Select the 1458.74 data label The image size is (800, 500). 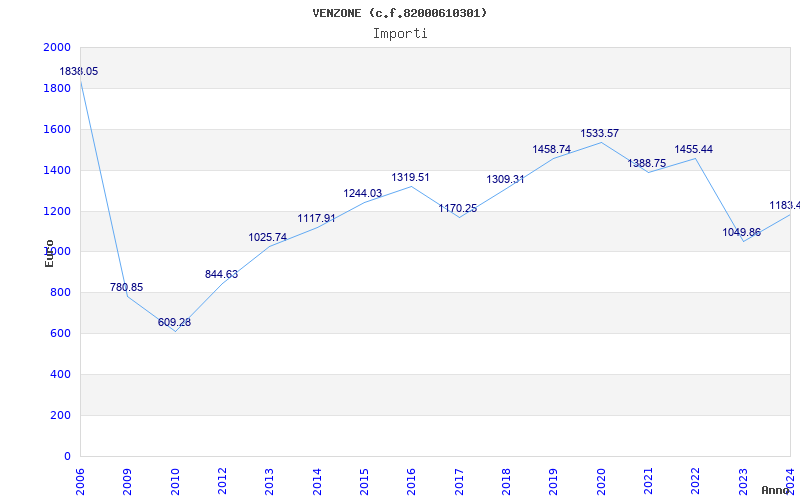coord(552,149)
